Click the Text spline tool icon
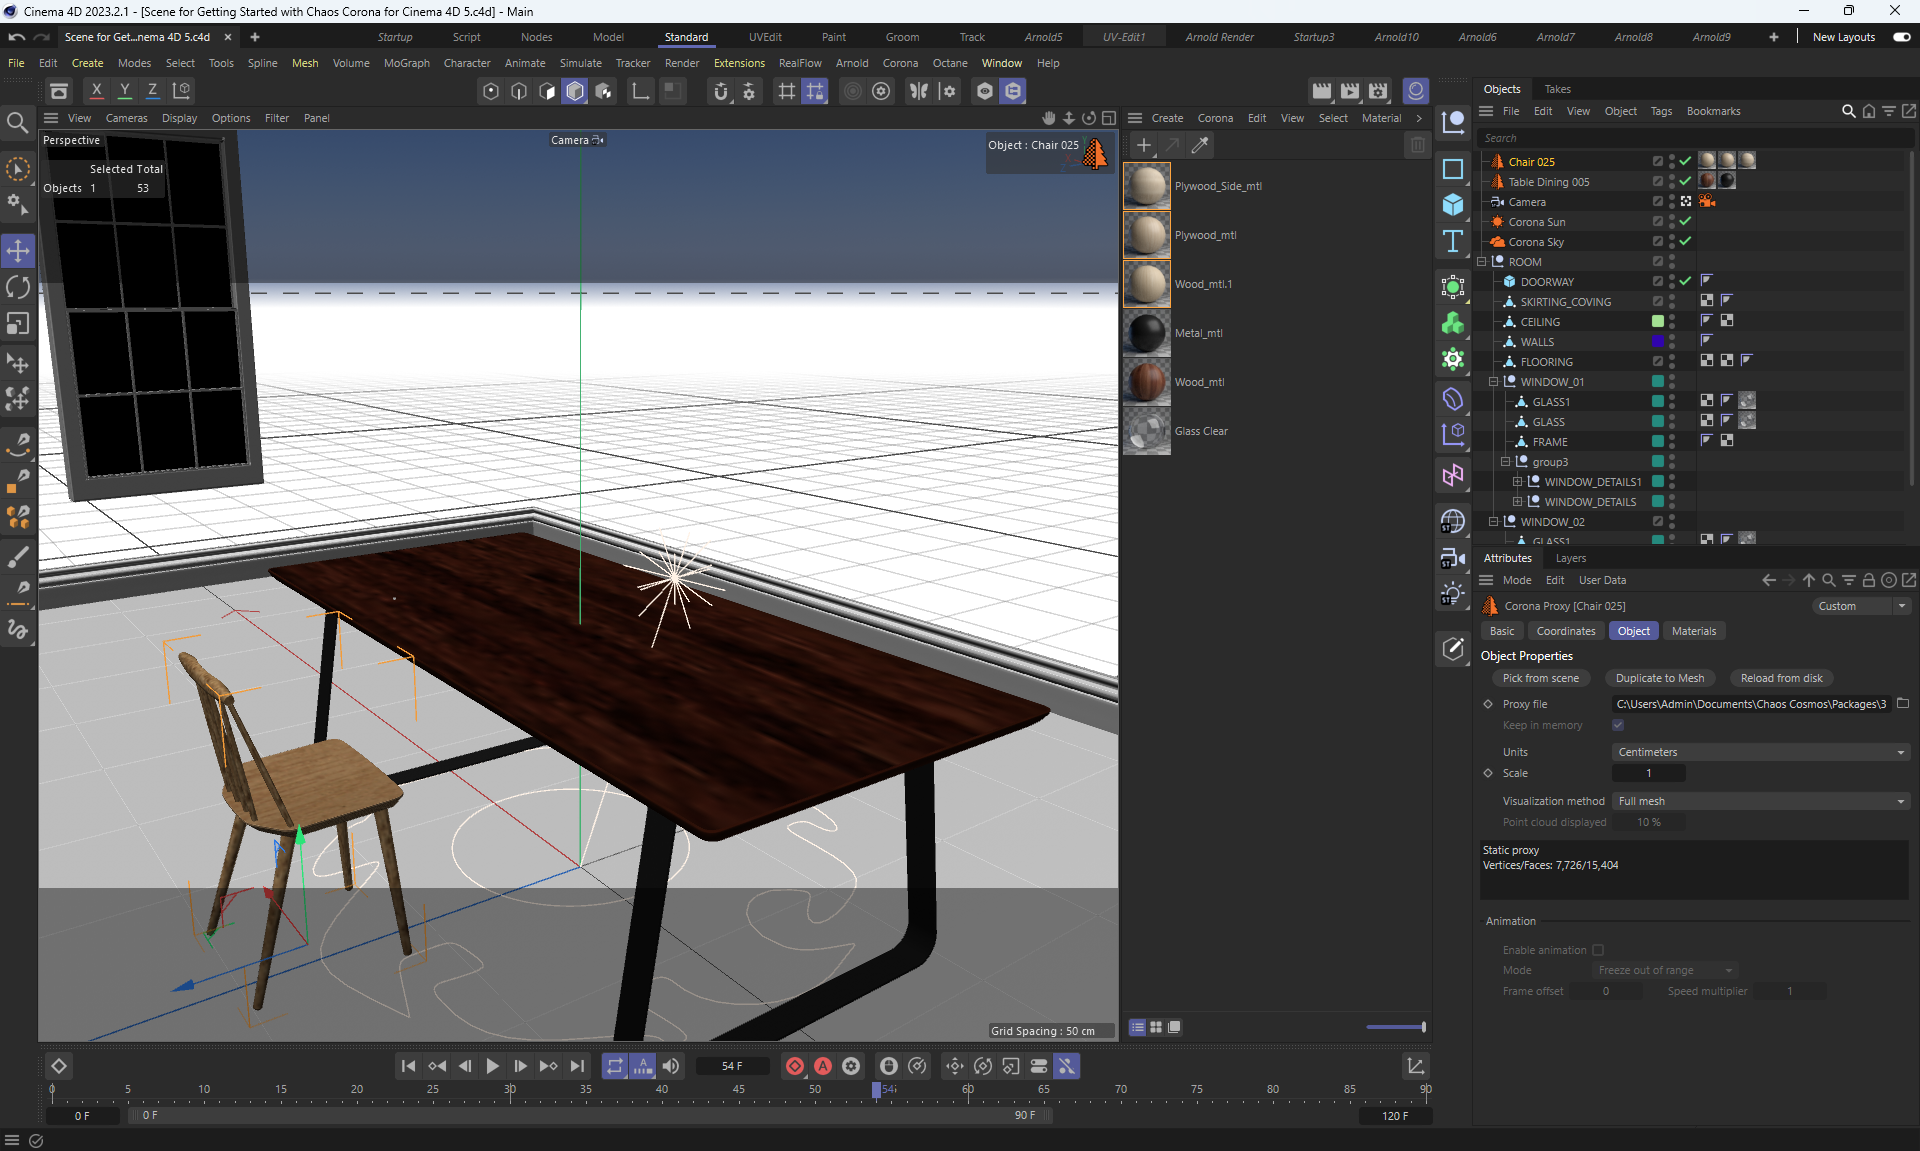This screenshot has width=1920, height=1151. 1453,241
